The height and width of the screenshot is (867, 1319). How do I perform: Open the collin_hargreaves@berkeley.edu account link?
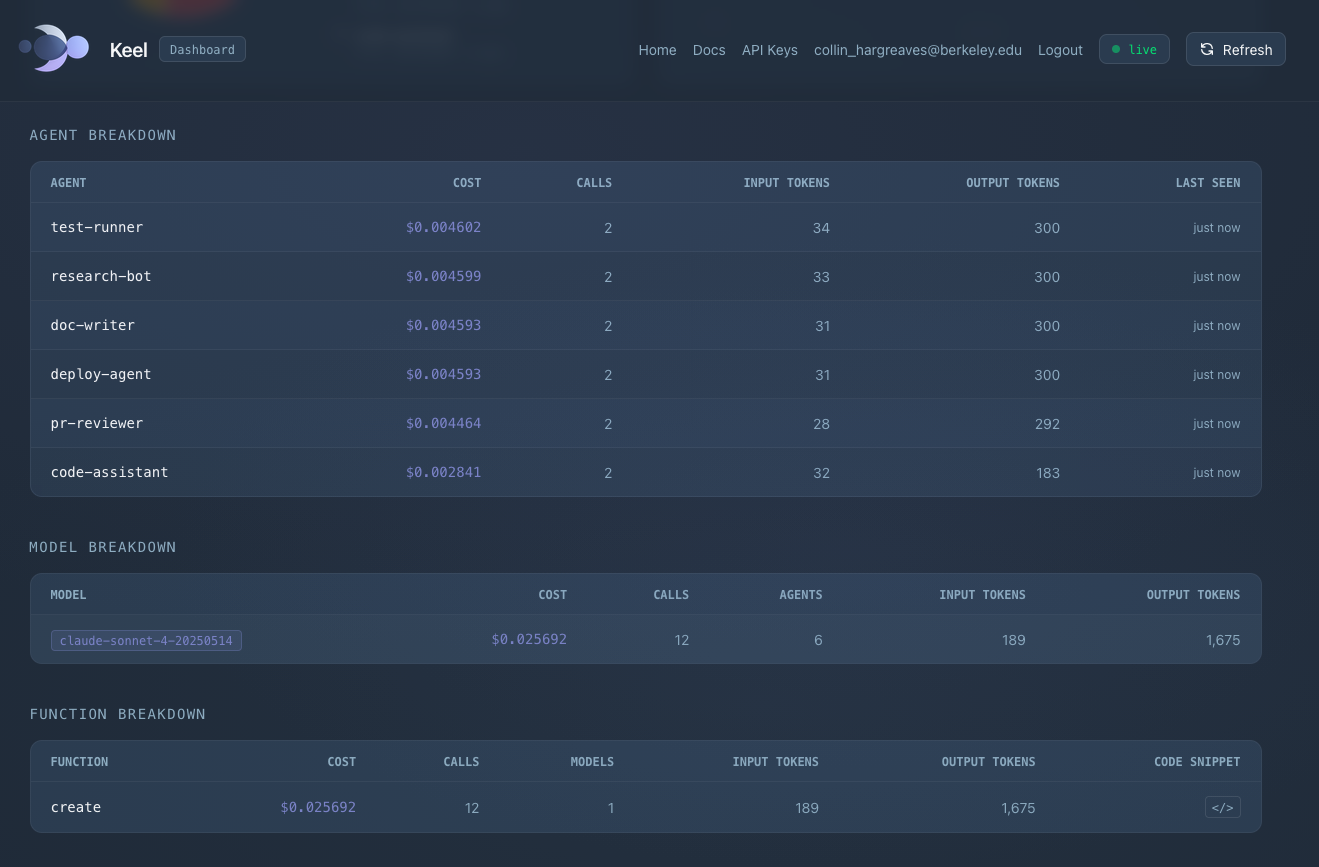tap(918, 50)
